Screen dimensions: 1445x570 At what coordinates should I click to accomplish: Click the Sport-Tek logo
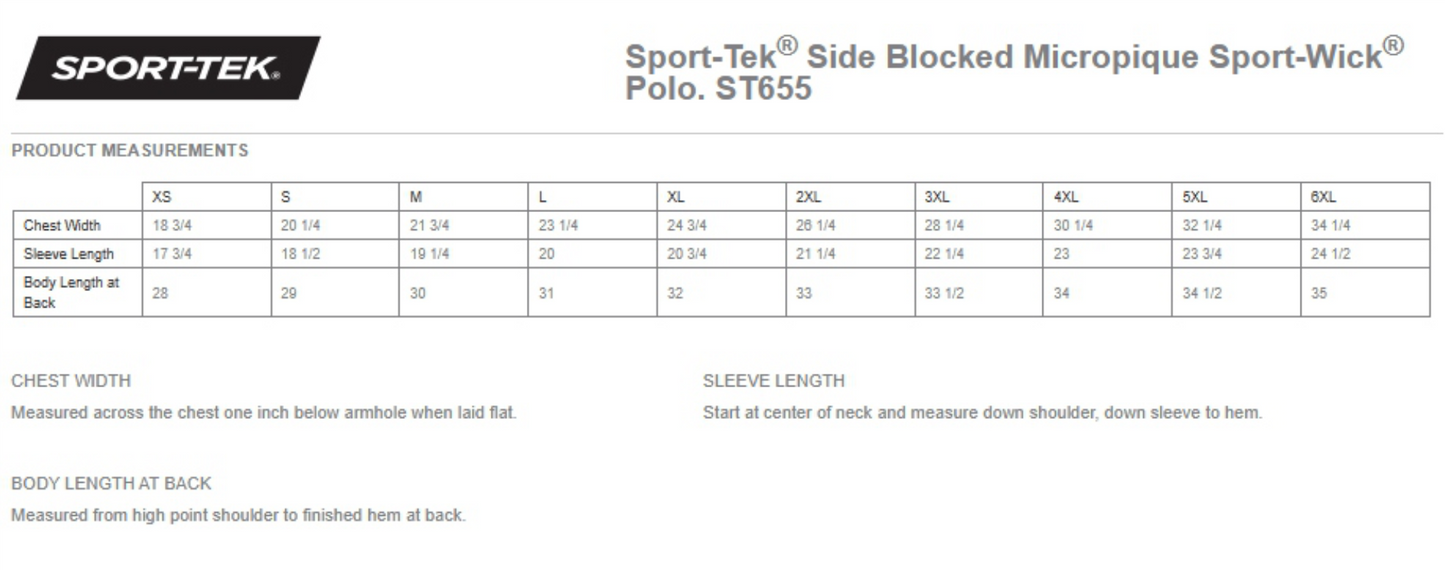click(x=167, y=68)
